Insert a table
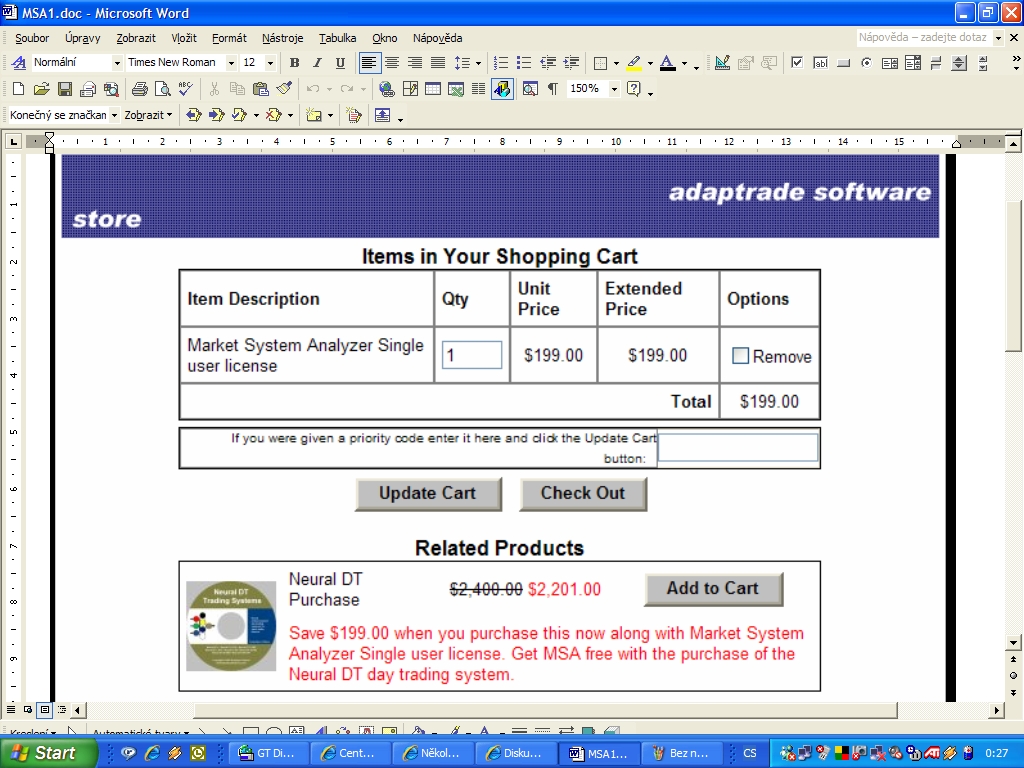Image resolution: width=1024 pixels, height=768 pixels. click(432, 89)
